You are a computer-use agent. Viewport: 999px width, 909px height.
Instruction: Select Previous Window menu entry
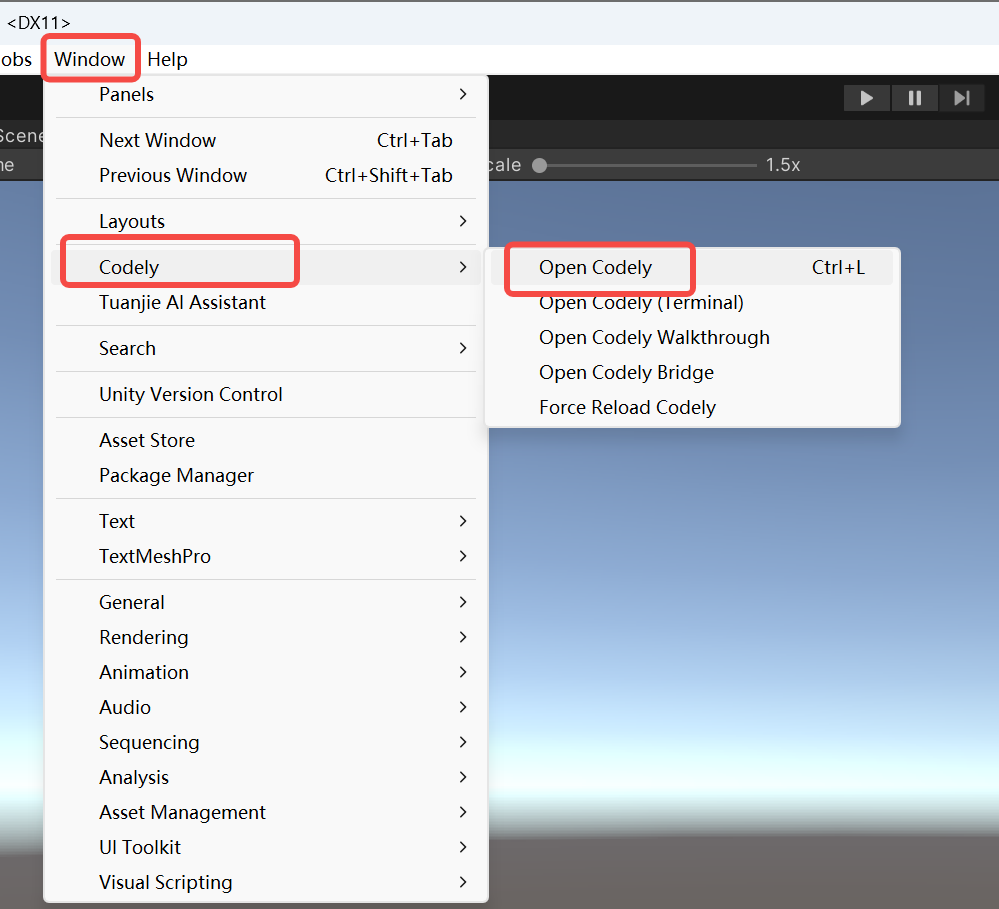pos(266,175)
